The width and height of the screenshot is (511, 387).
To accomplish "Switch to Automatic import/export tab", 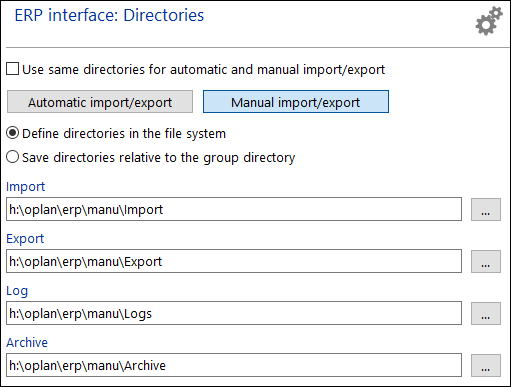I will pyautogui.click(x=100, y=102).
